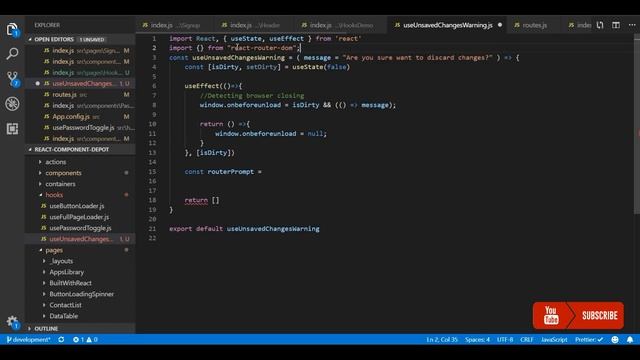Open the editor more actions ellipsis
The height and width of the screenshot is (360, 640).
tap(632, 25)
